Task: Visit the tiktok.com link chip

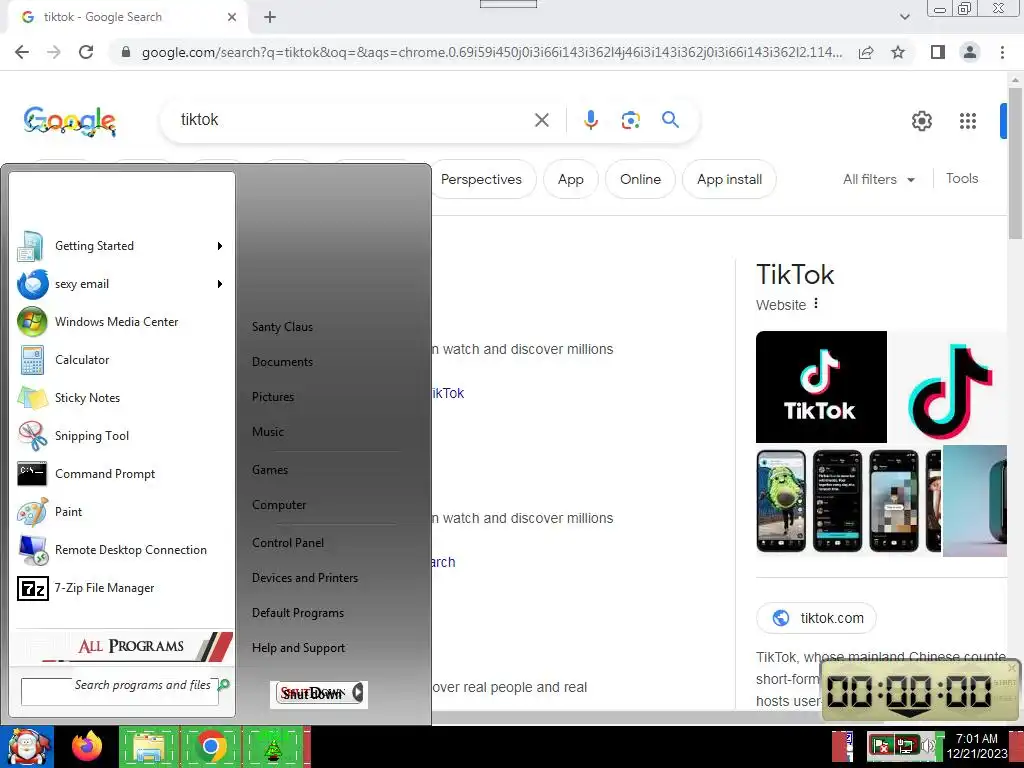Action: coord(816,618)
